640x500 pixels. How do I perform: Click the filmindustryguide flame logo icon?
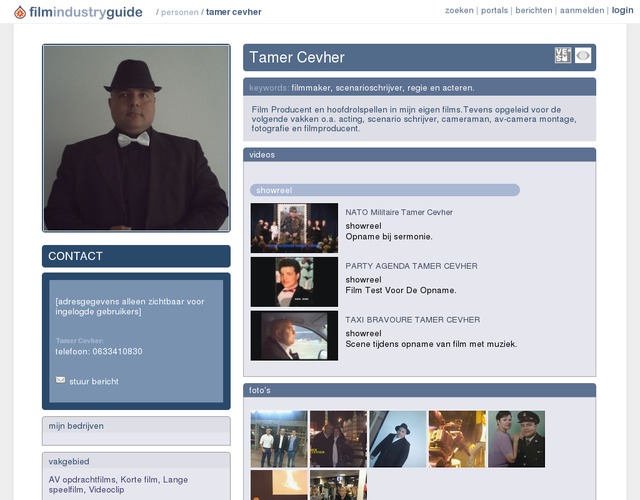(20, 12)
